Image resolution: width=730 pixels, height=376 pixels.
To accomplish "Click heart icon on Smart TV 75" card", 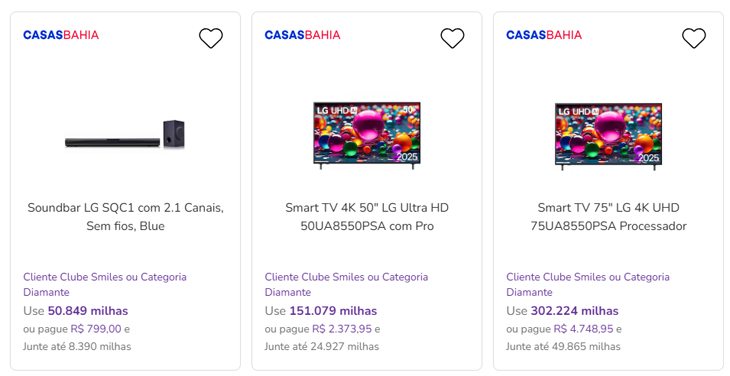I will tap(694, 38).
